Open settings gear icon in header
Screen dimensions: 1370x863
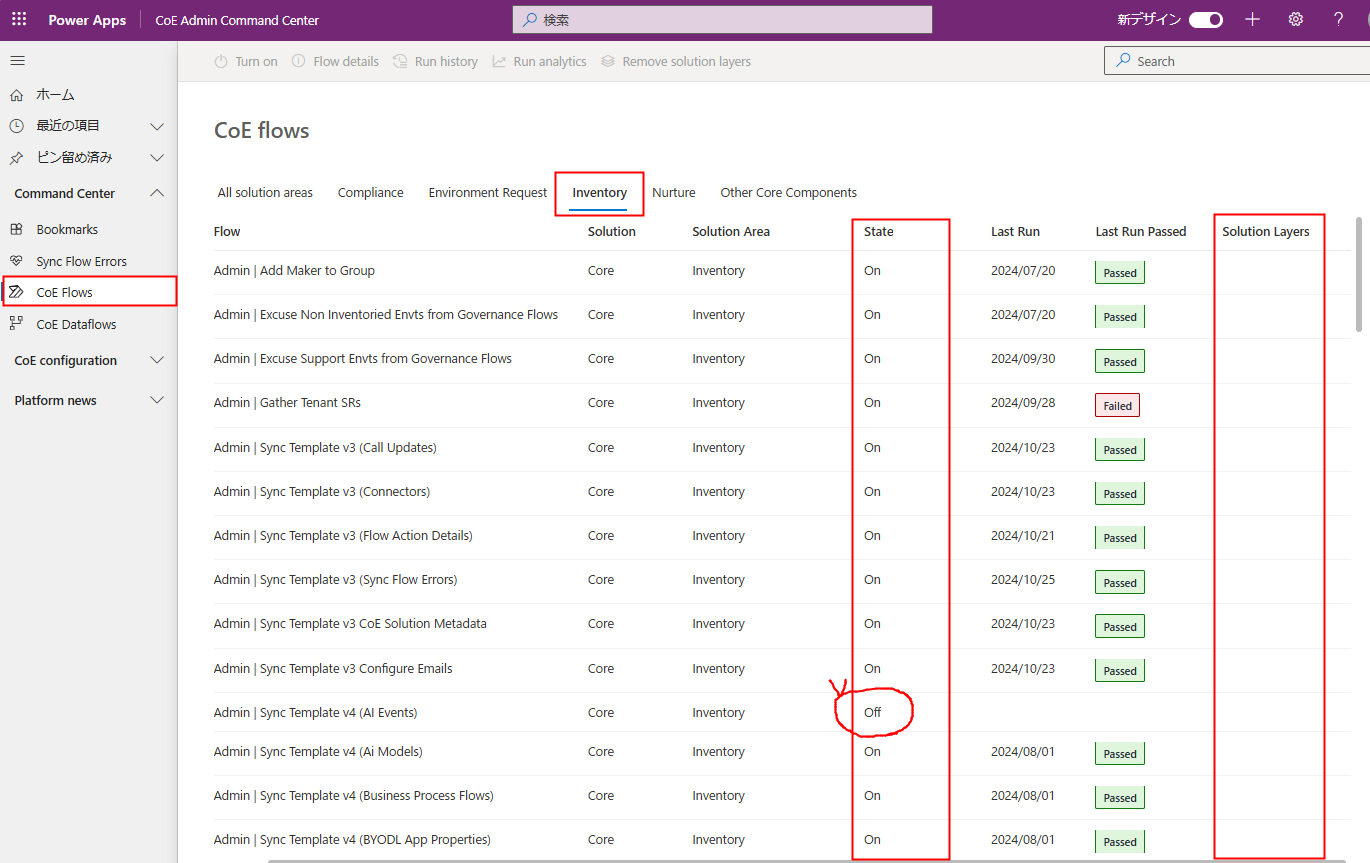pos(1295,20)
